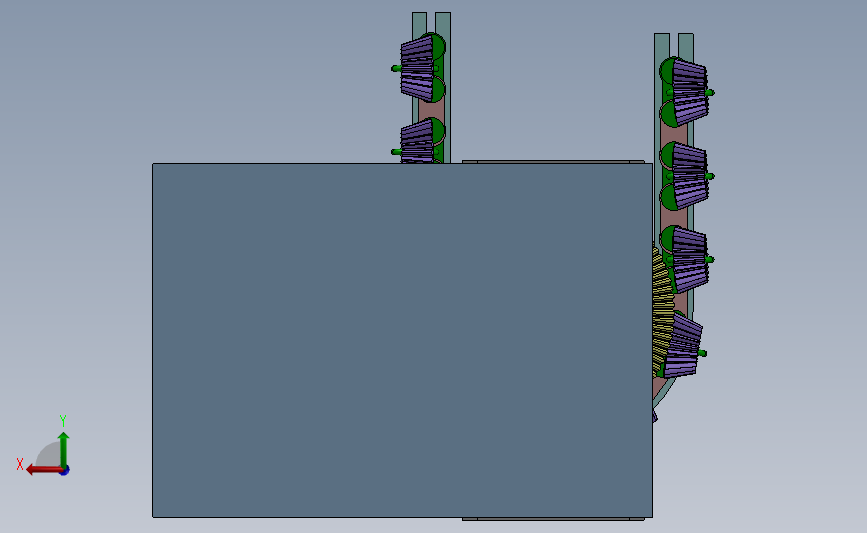Select the lowest tilted purple gear on the right rail
This screenshot has height=533, width=867.
click(x=683, y=346)
